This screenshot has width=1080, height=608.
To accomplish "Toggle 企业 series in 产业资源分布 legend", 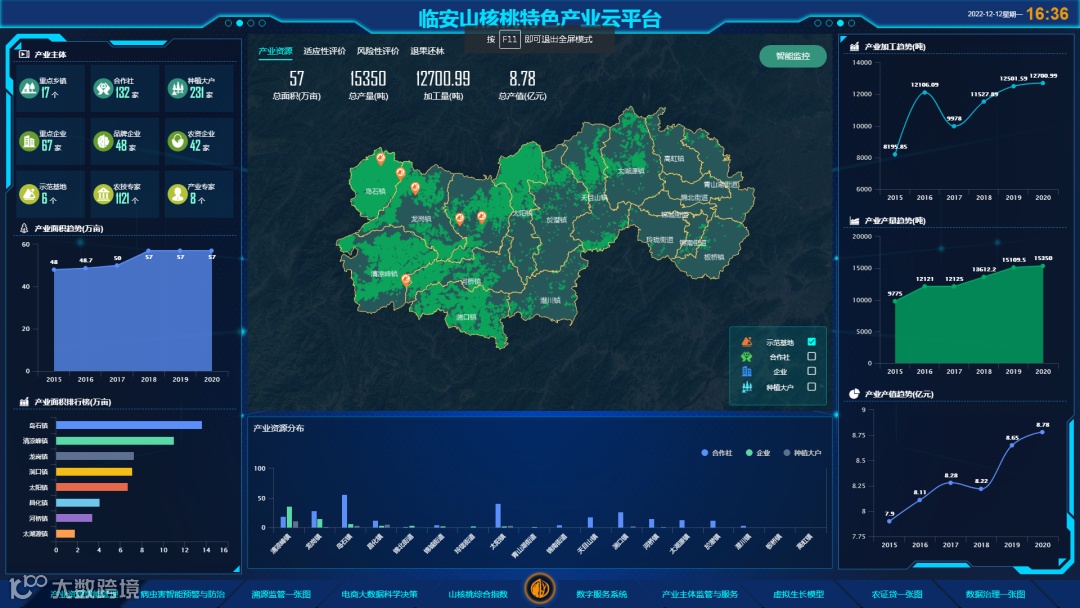I will [x=758, y=452].
